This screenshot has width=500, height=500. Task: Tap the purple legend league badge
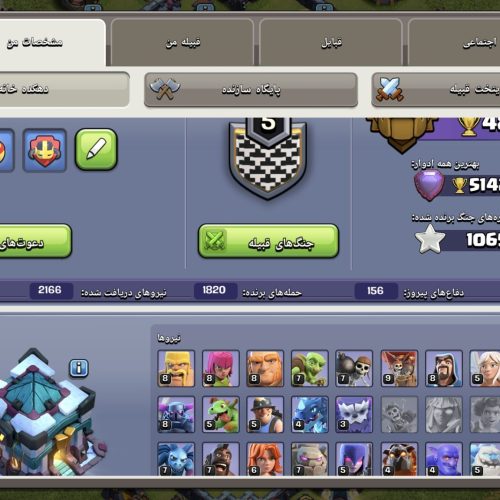pyautogui.click(x=429, y=185)
